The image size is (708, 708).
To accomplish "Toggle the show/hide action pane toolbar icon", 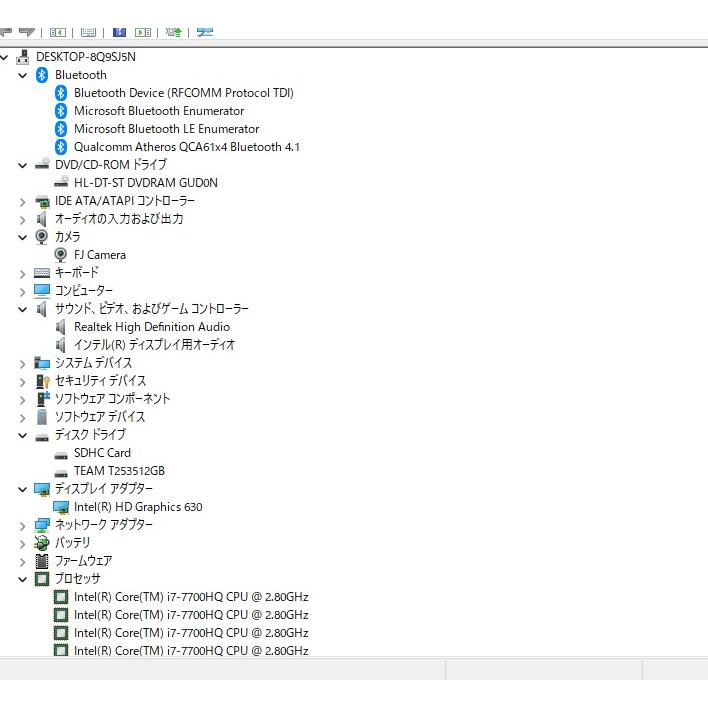I will [x=143, y=32].
